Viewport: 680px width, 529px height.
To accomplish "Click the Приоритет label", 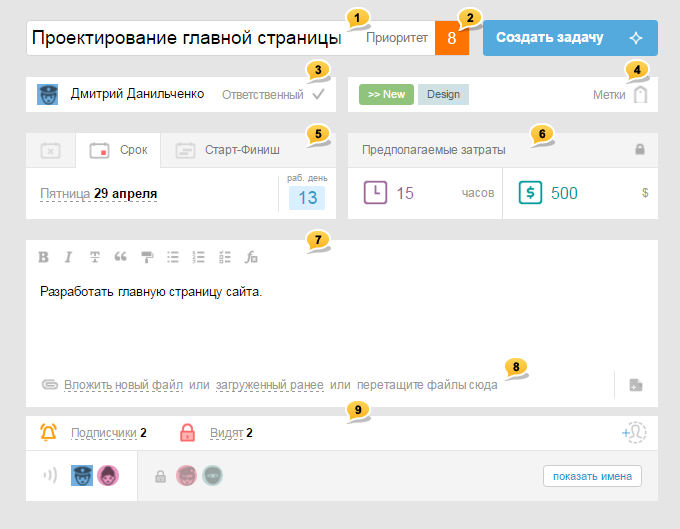I will 397,38.
